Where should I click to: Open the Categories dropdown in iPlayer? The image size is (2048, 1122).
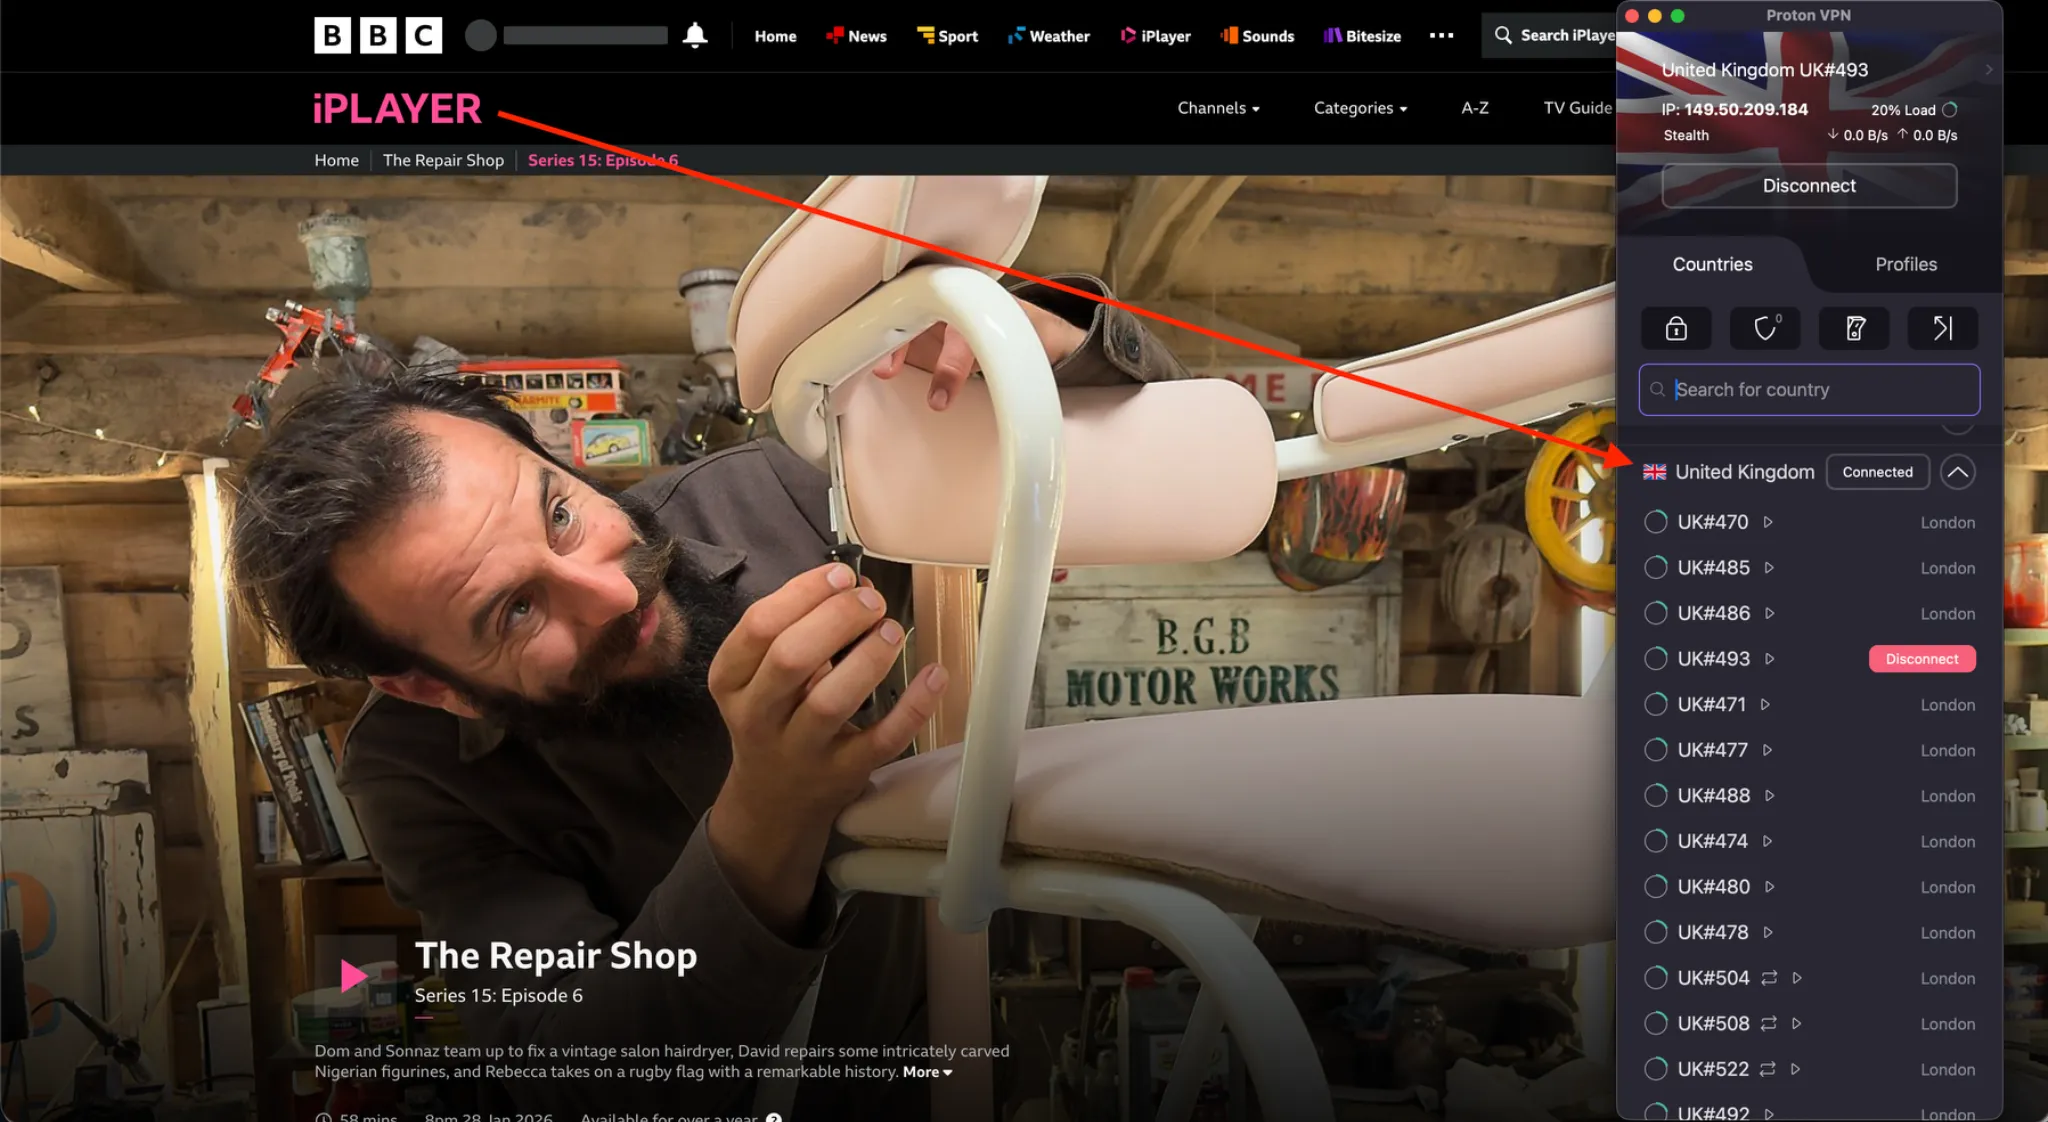click(x=1360, y=108)
